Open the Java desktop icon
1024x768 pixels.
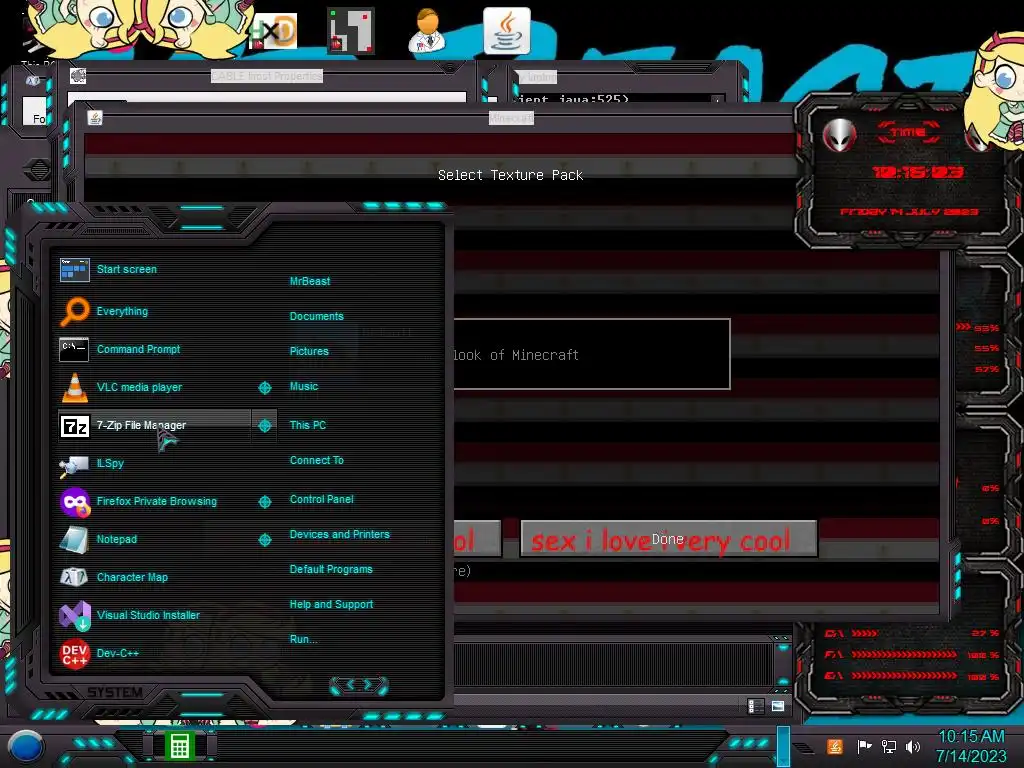[x=507, y=30]
